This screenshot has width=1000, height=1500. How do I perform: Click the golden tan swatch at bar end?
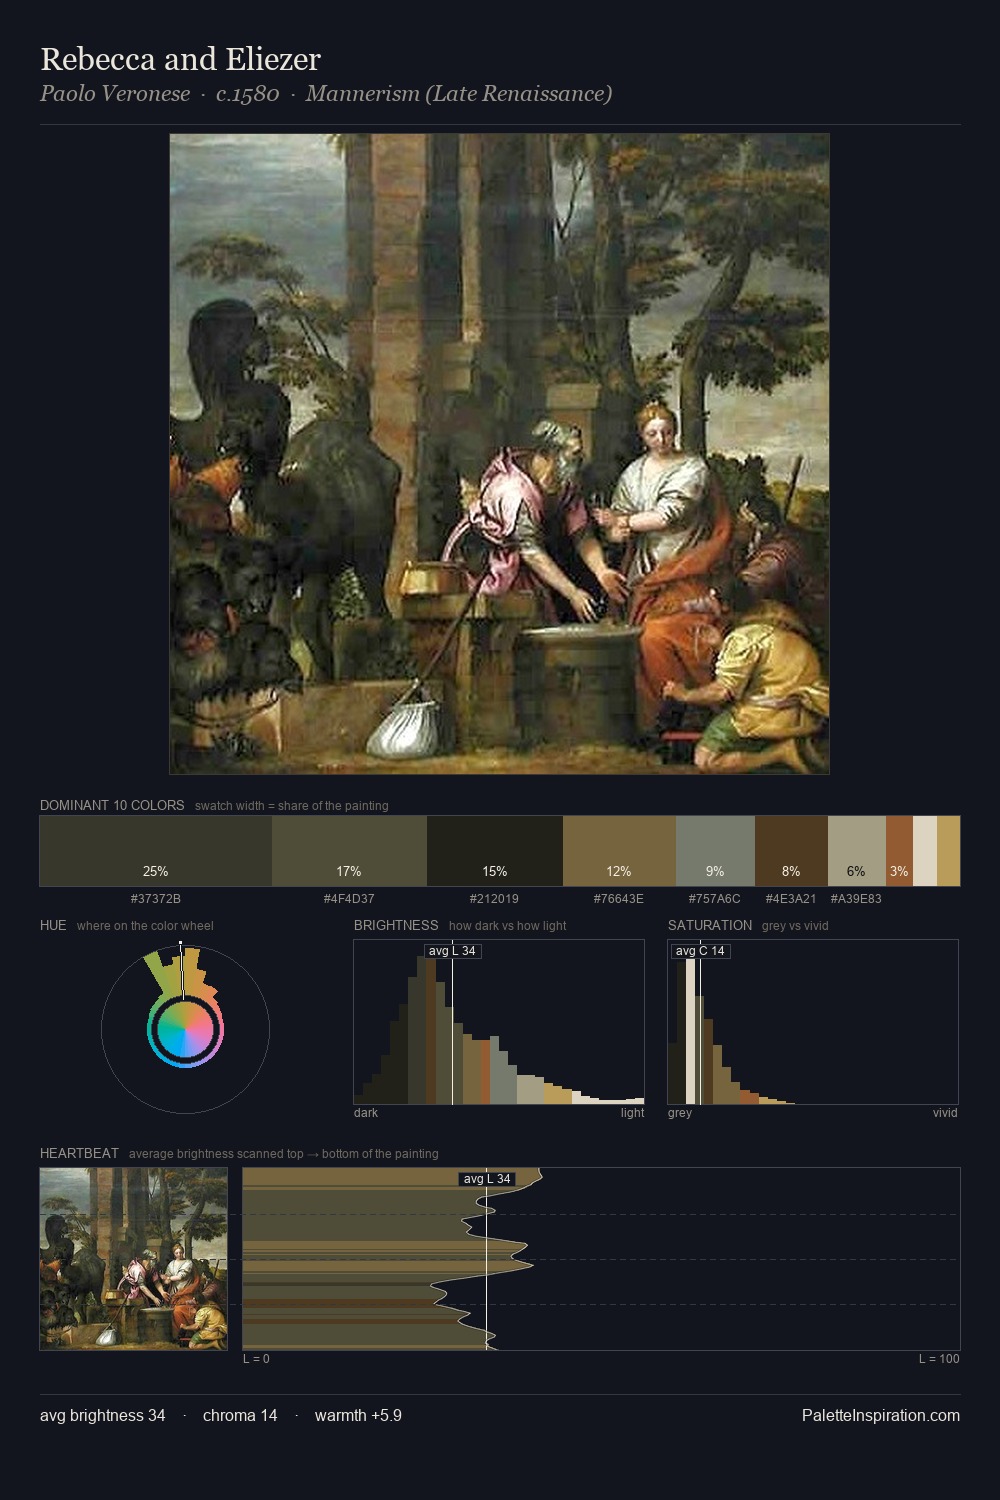point(948,851)
